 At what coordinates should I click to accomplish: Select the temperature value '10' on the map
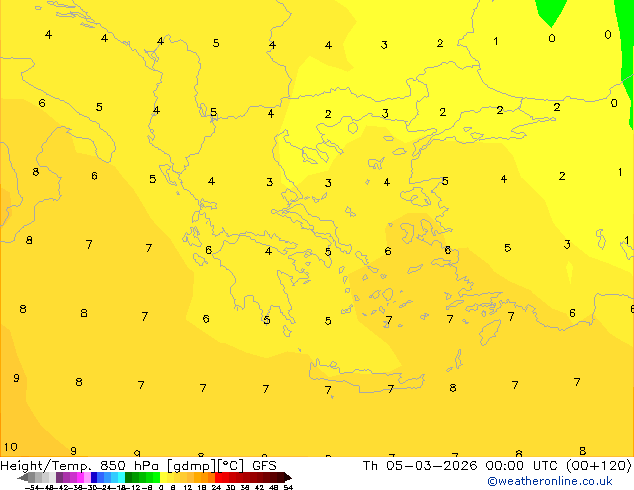(x=11, y=447)
